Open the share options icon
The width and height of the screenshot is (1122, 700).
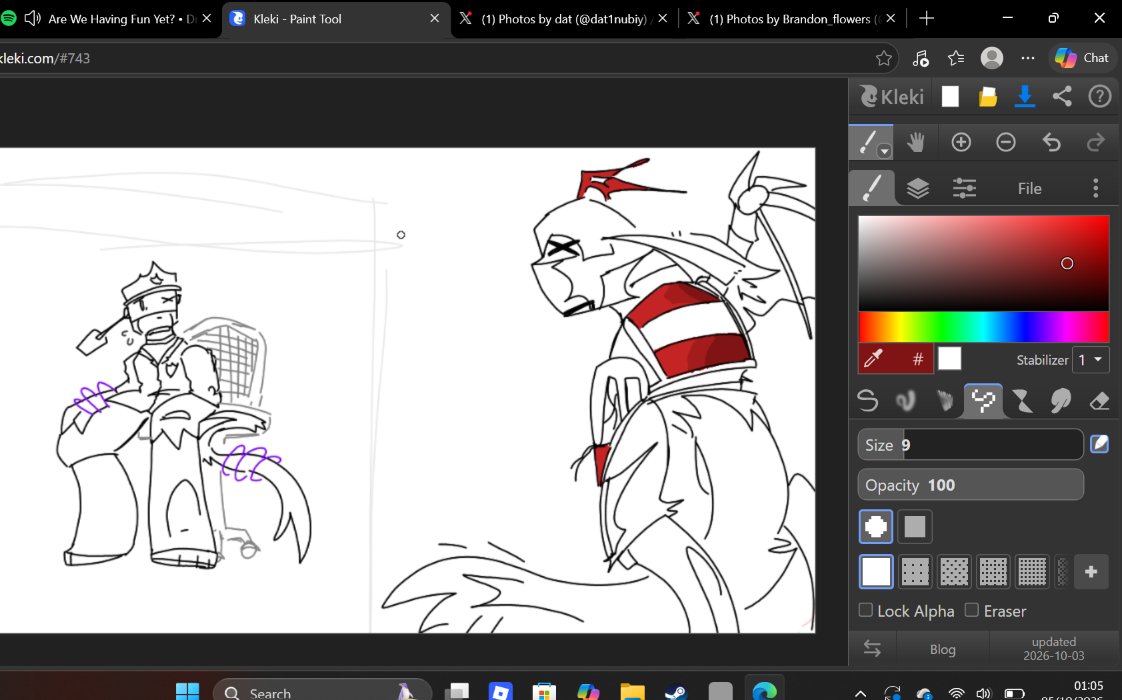pos(1062,97)
